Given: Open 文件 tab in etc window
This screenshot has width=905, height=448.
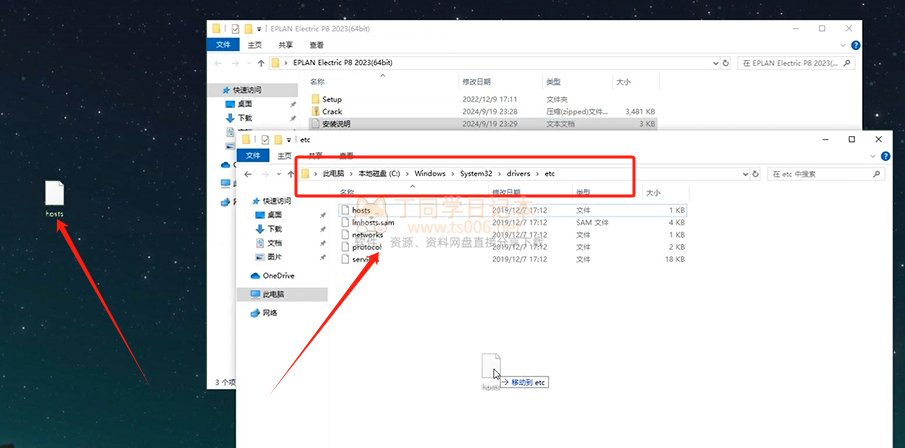Looking at the screenshot, I should click(x=253, y=156).
